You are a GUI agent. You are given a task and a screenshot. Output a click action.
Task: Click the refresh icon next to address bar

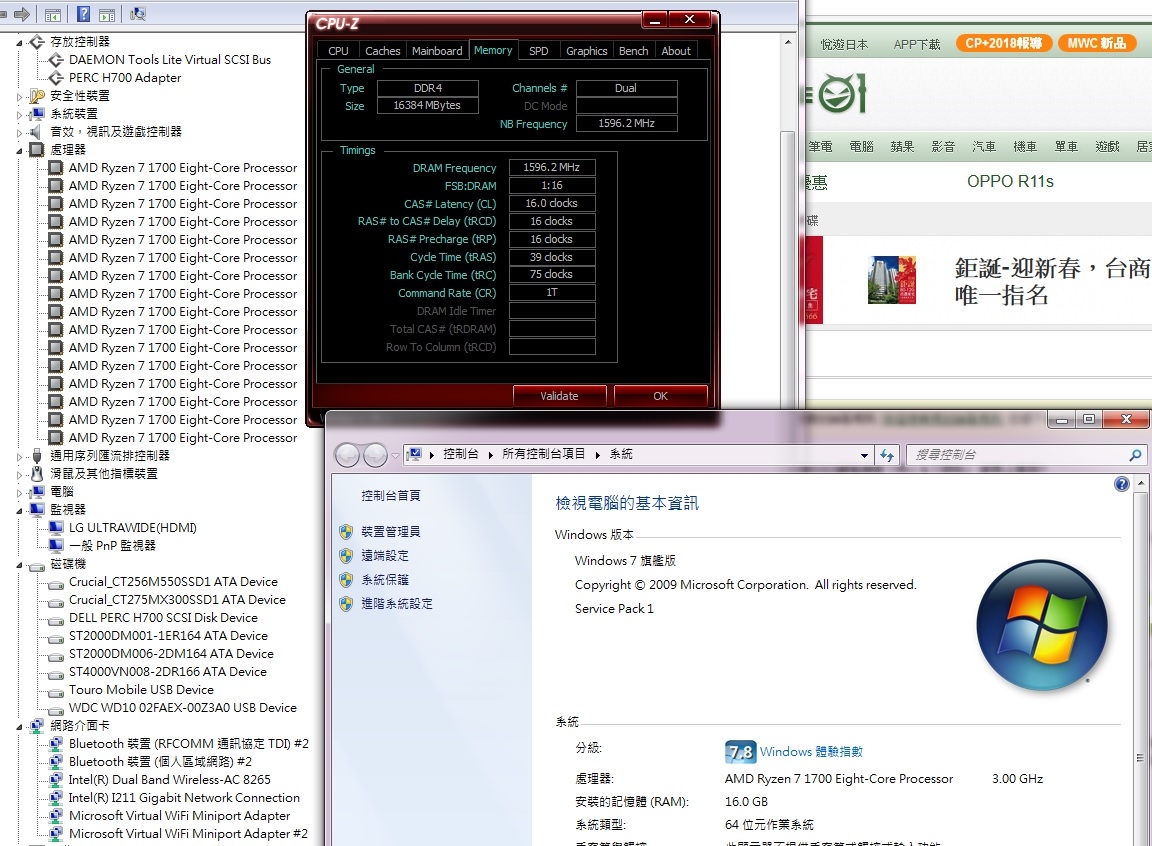[887, 455]
